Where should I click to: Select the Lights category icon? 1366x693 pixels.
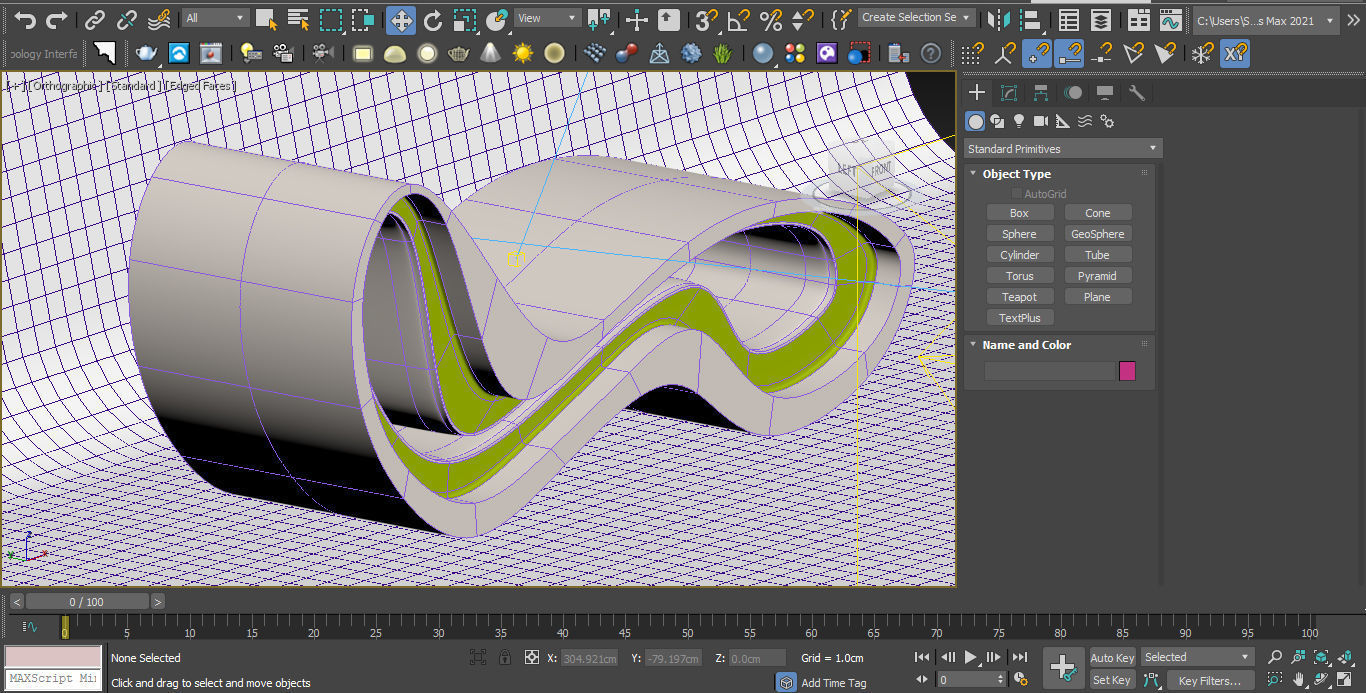[1019, 121]
